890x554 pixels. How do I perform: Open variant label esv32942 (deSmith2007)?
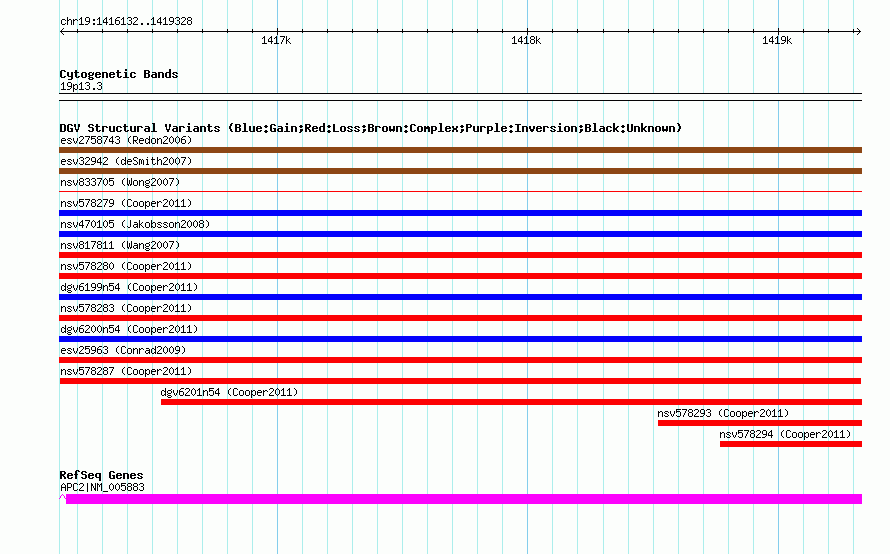coord(126,161)
